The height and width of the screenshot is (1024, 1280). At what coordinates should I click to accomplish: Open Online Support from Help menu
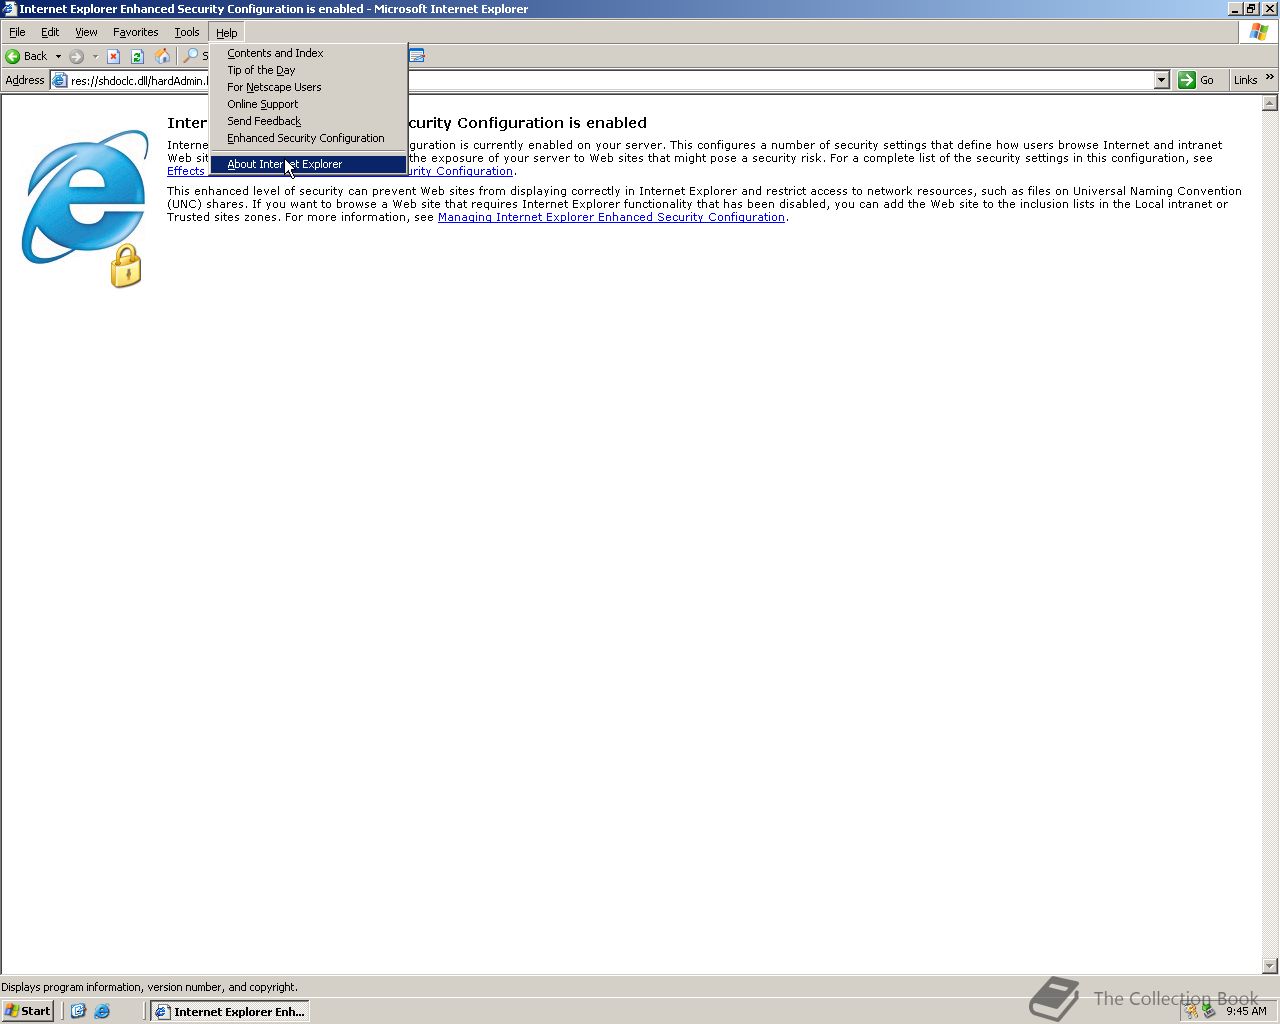coord(308,104)
